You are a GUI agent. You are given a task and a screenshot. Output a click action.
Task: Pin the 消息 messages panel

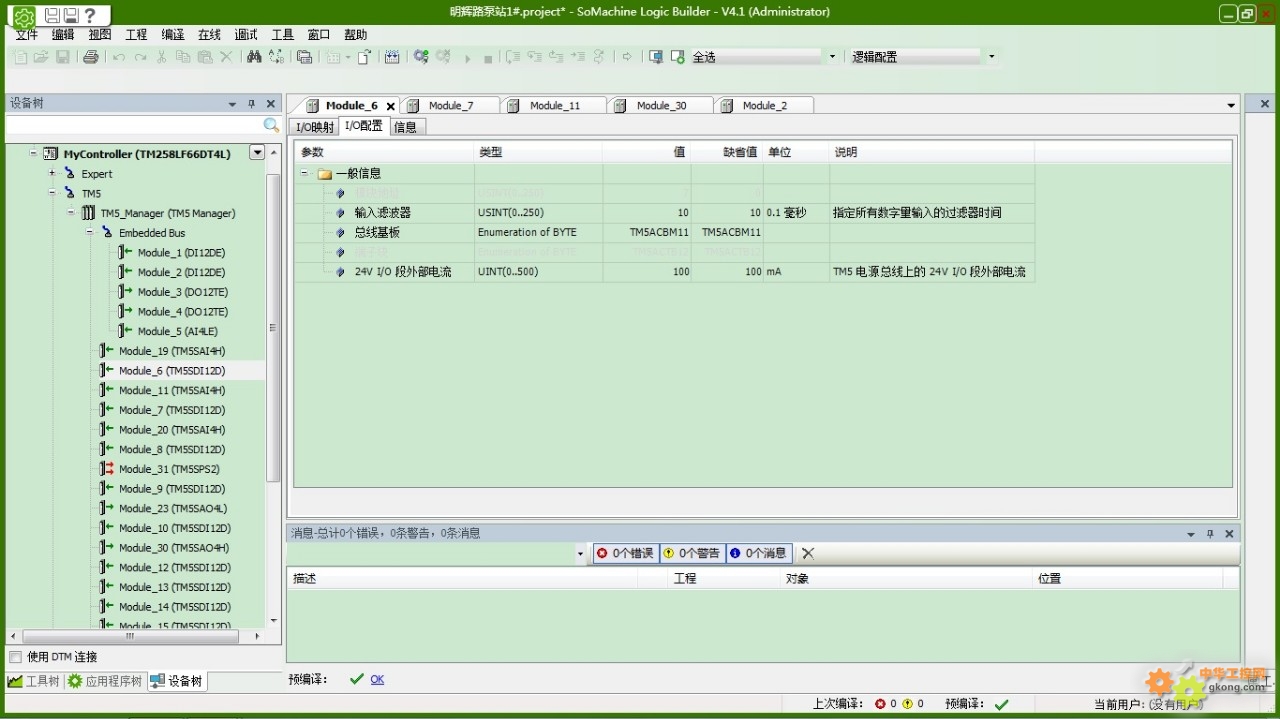click(x=1210, y=534)
